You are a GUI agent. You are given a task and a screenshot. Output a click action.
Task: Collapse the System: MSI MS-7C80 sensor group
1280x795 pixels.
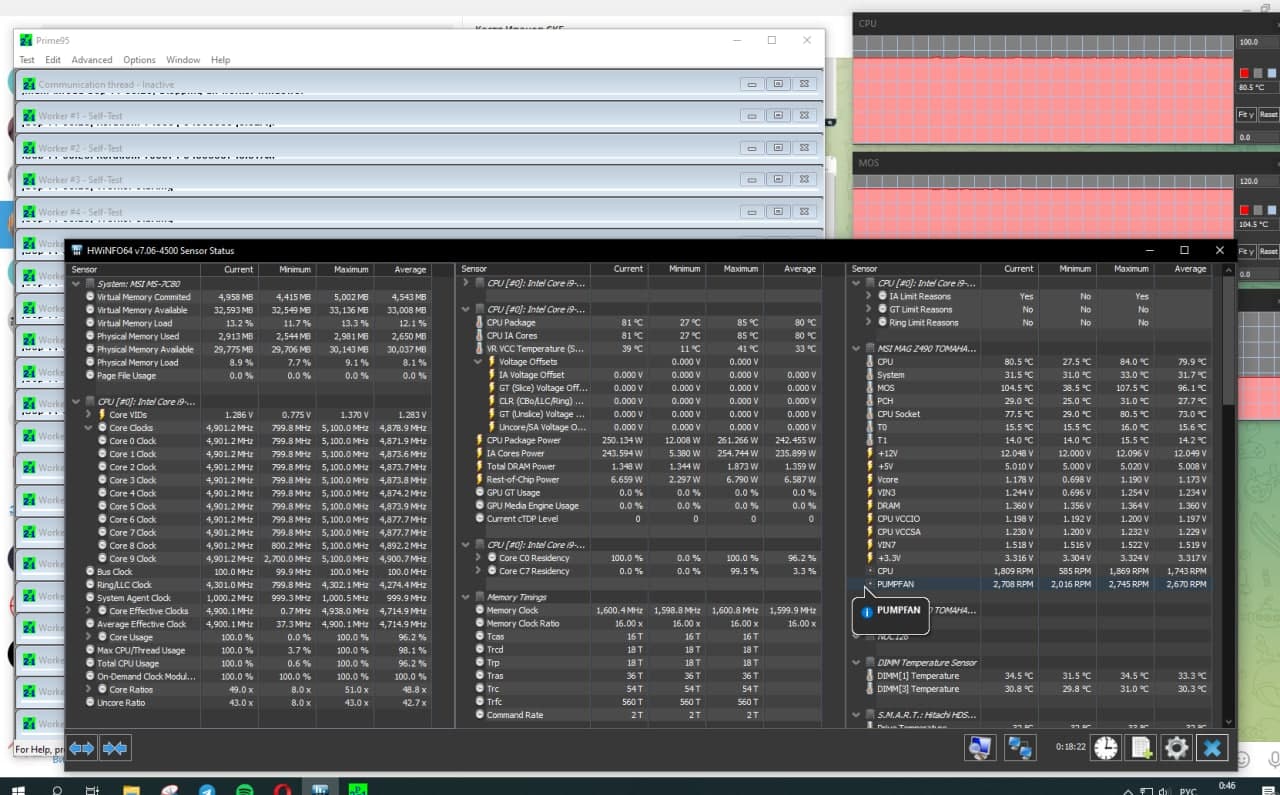pyautogui.click(x=76, y=284)
